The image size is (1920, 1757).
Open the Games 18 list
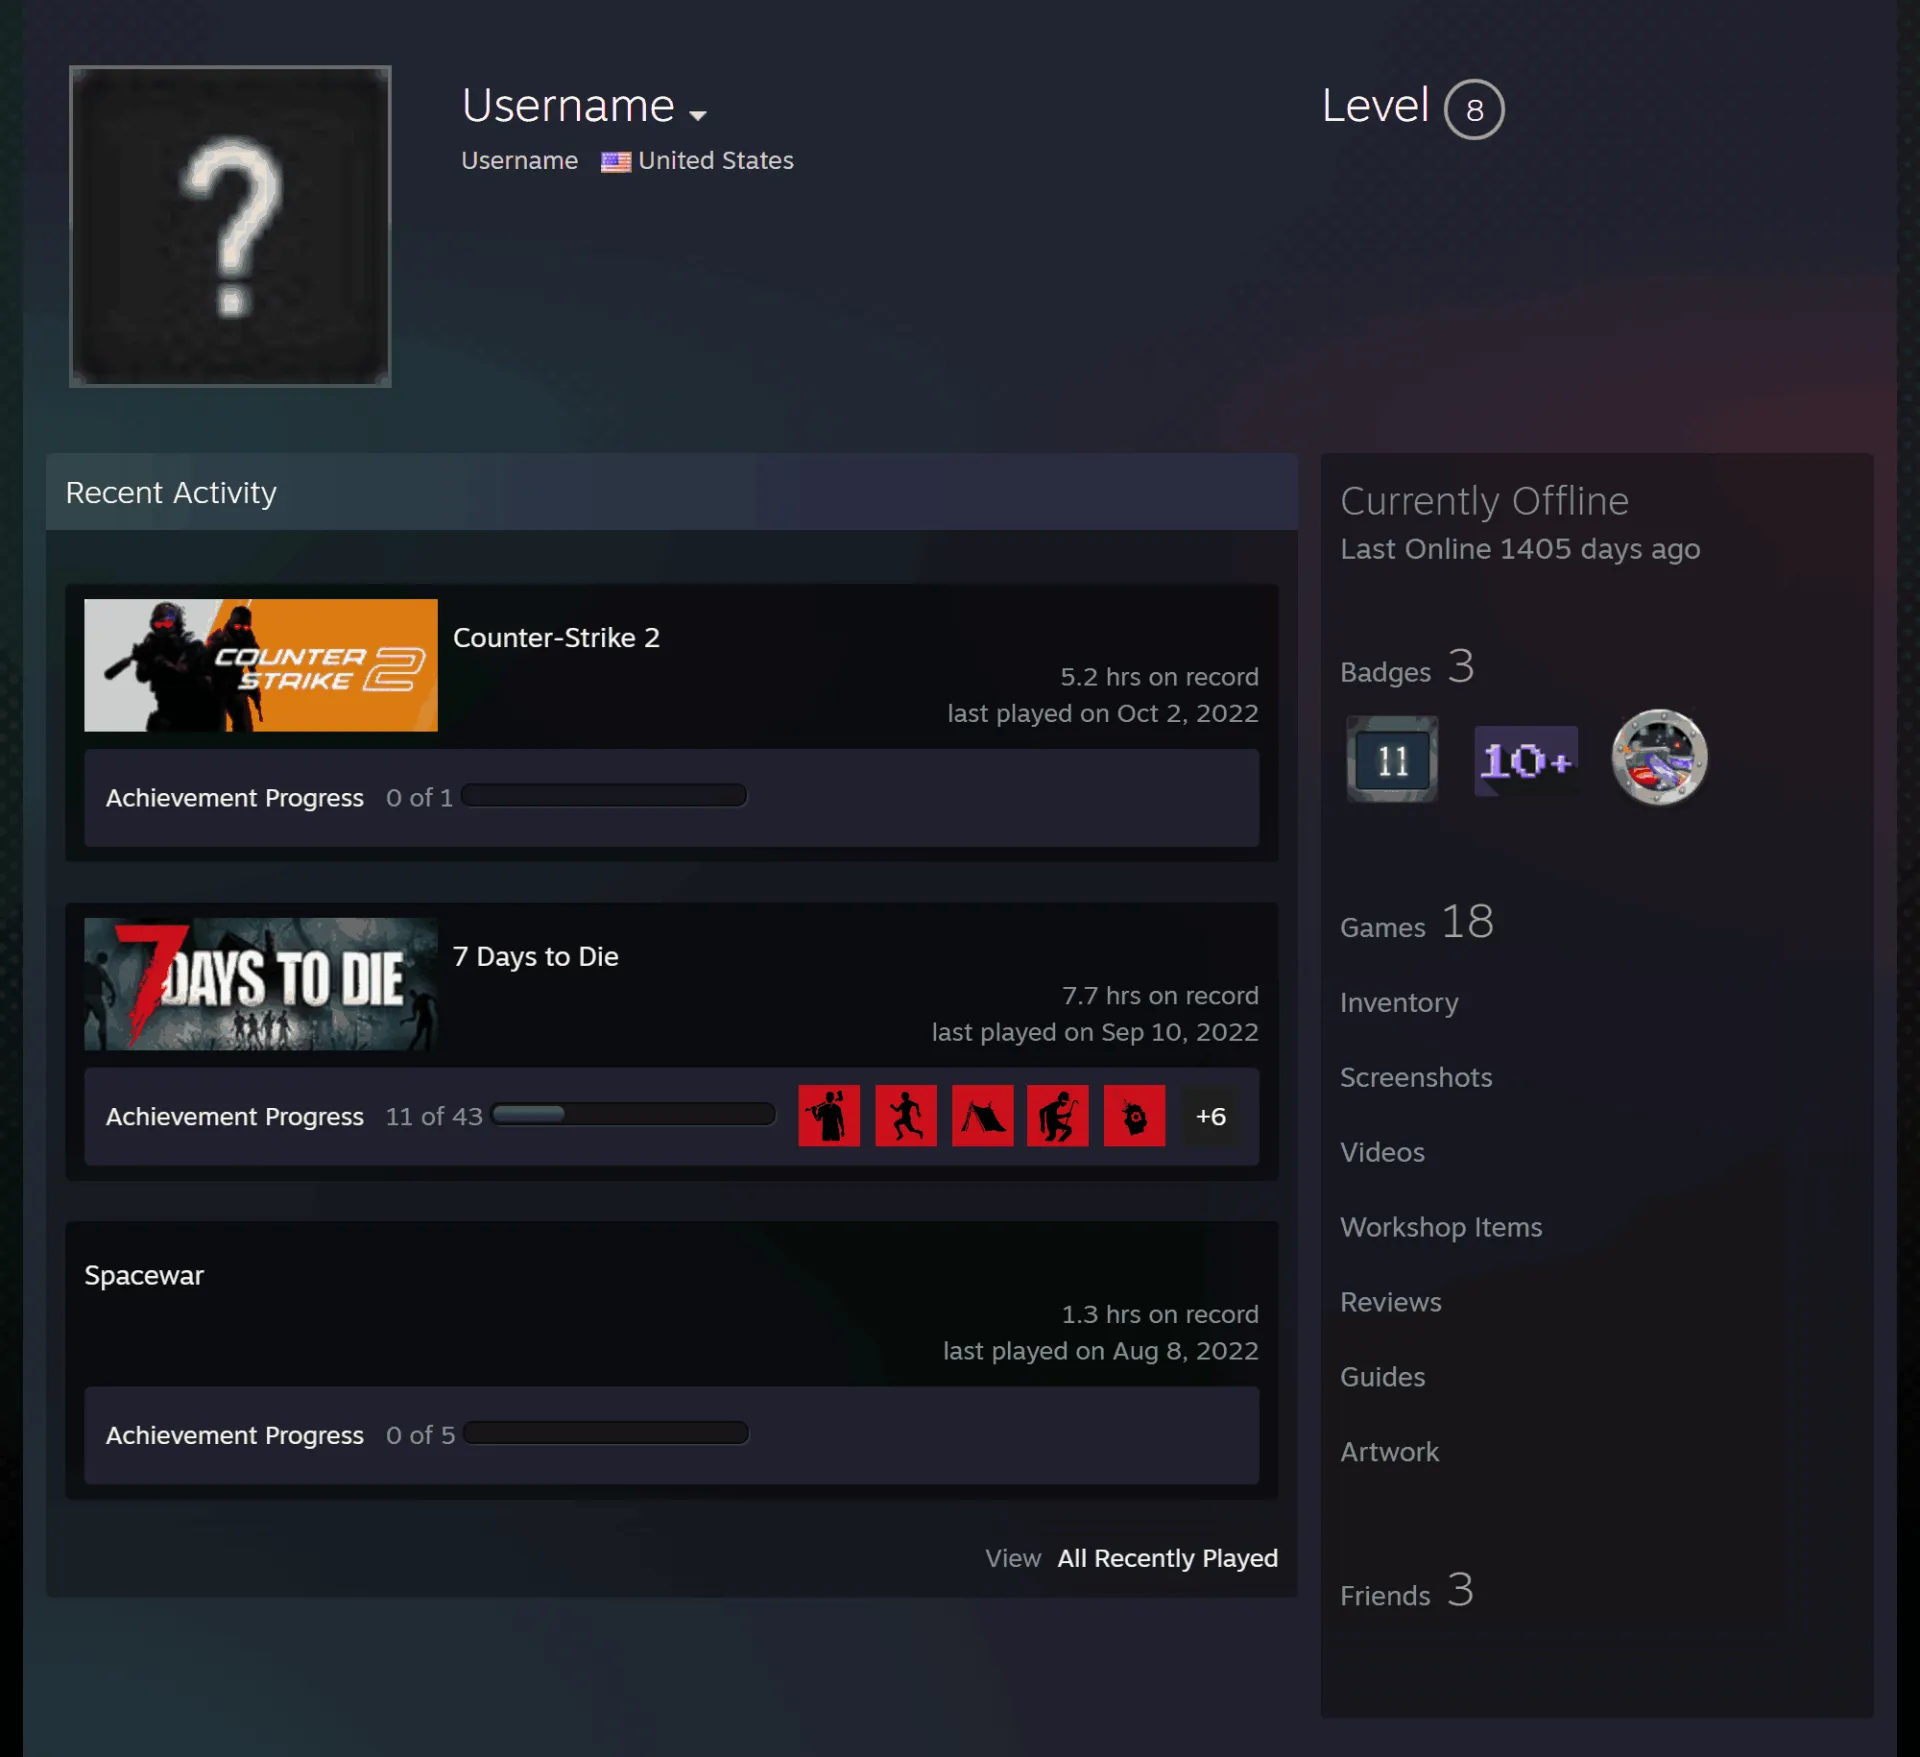coord(1417,923)
